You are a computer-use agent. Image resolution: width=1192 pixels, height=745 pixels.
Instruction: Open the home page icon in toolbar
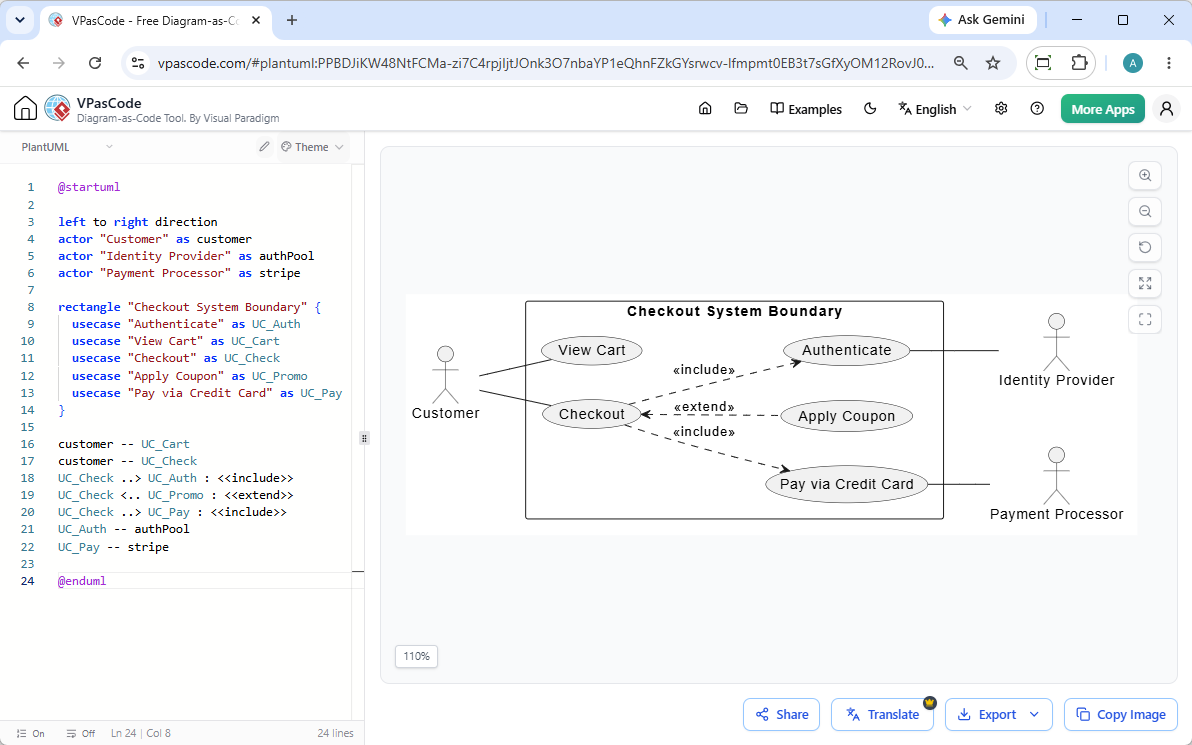click(705, 109)
